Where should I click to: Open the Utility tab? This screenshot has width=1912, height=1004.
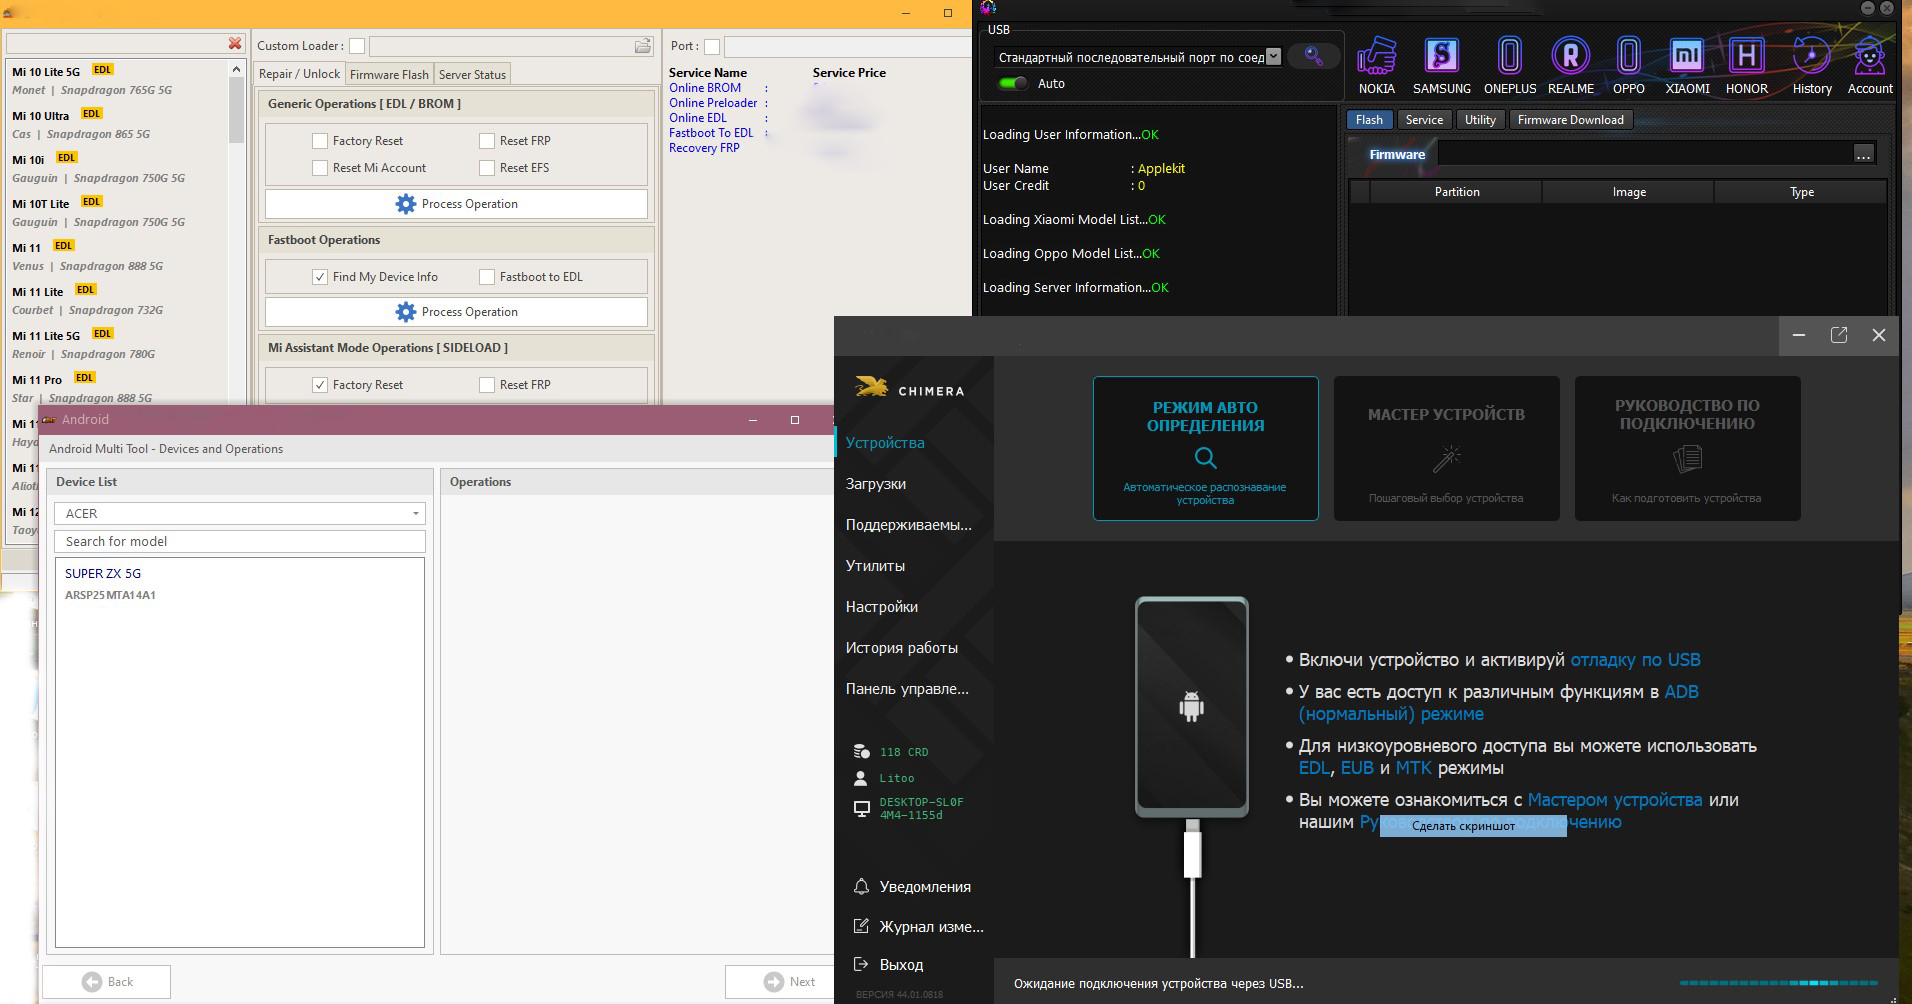point(1480,120)
